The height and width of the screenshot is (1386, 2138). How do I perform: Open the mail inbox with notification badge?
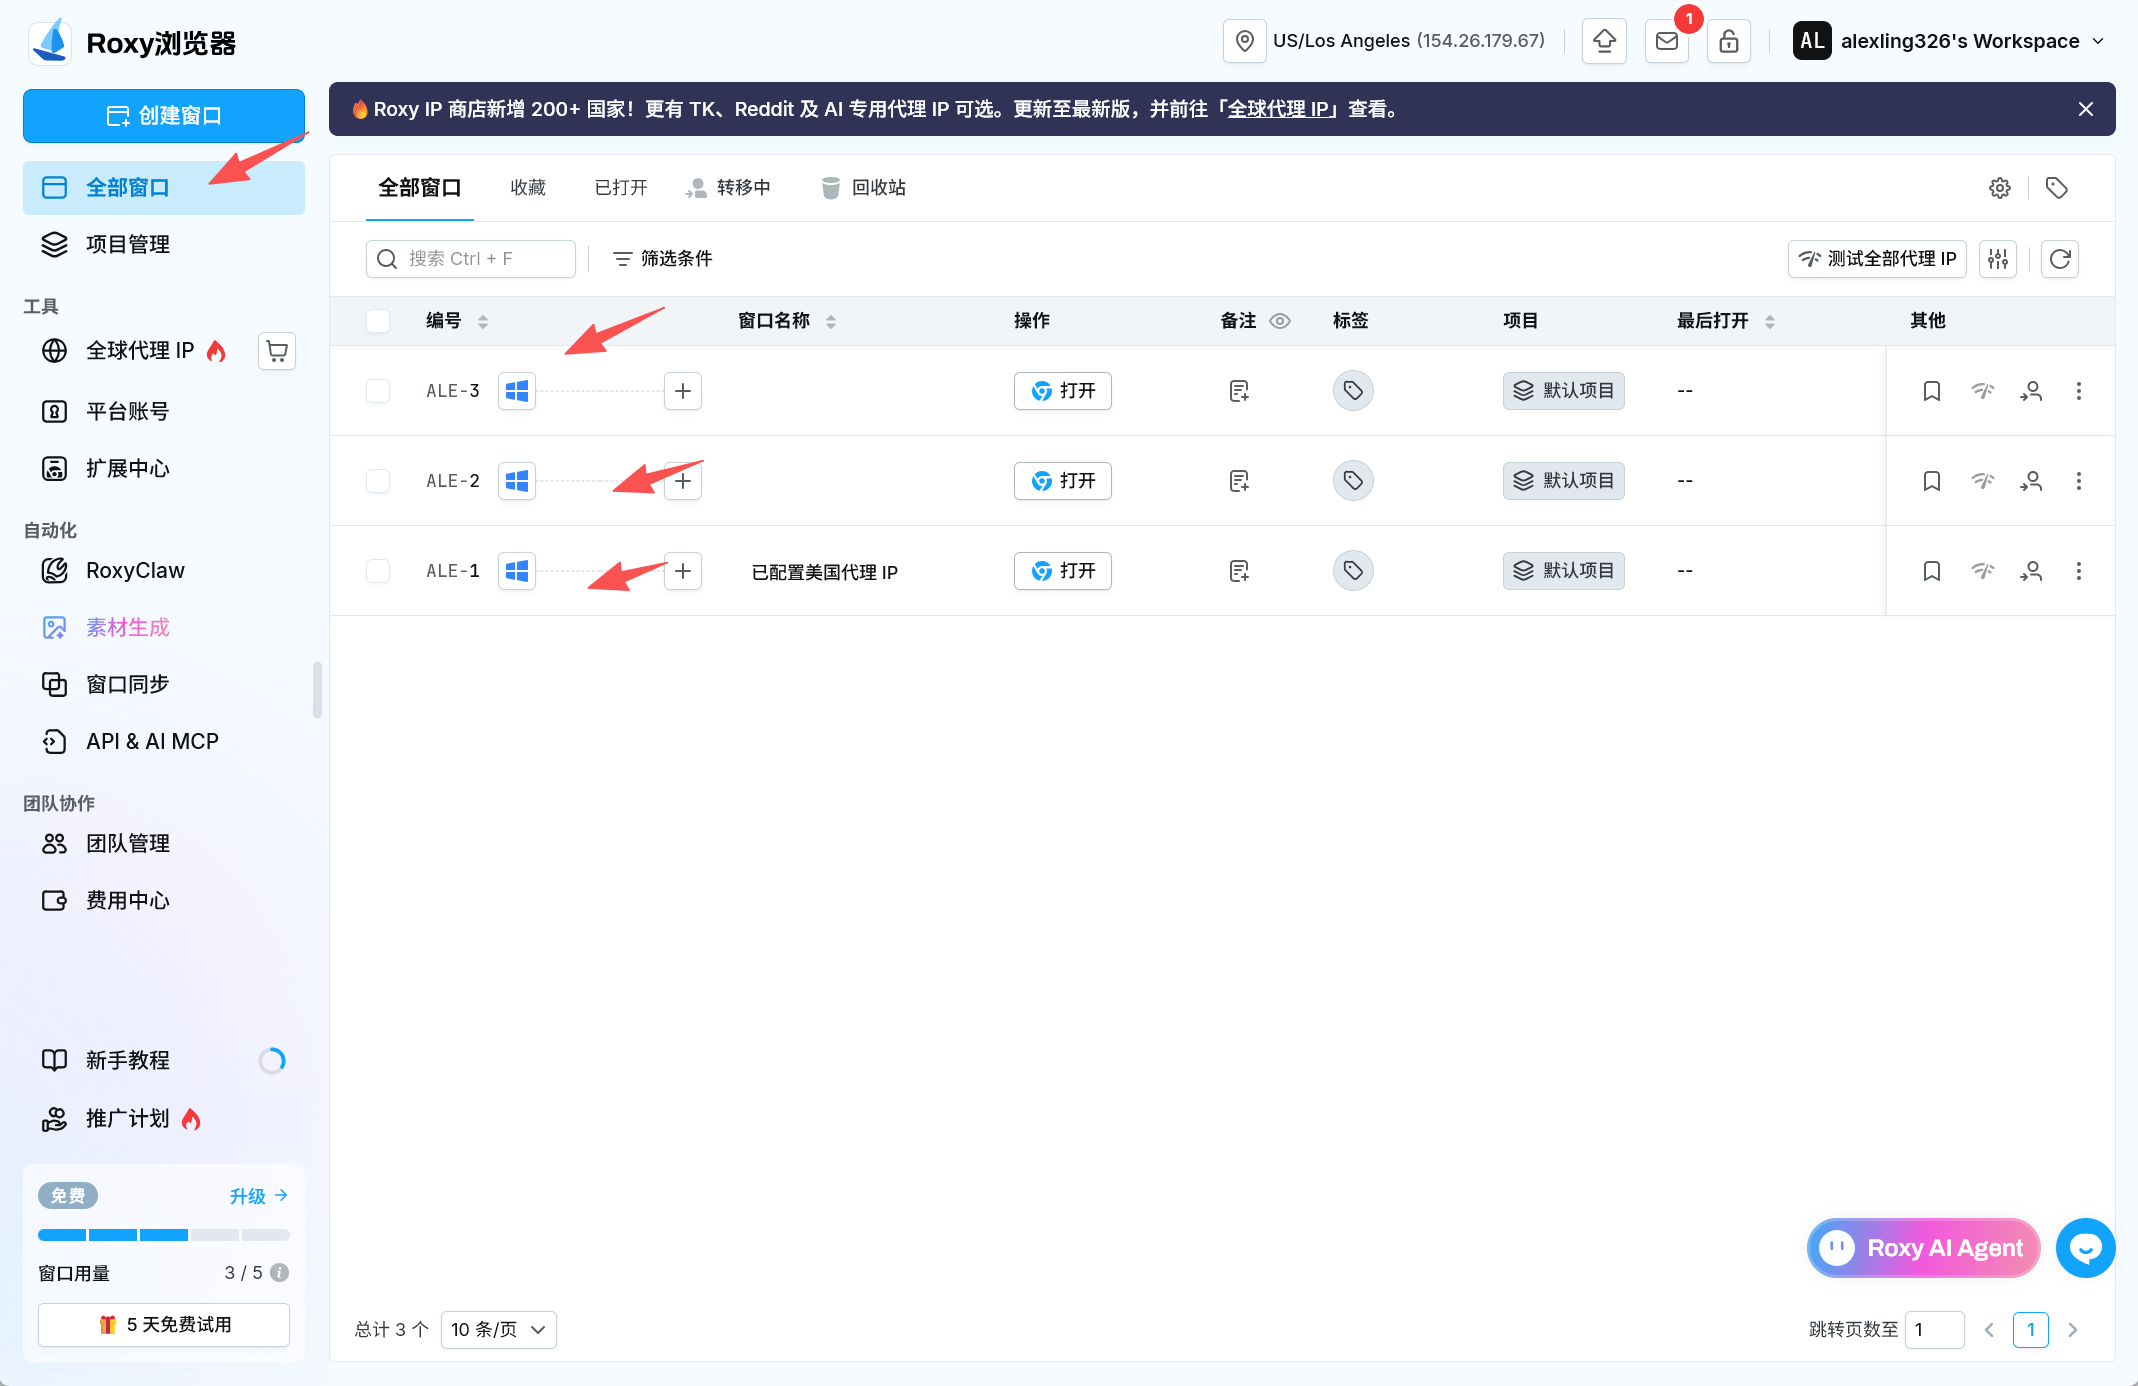point(1667,41)
